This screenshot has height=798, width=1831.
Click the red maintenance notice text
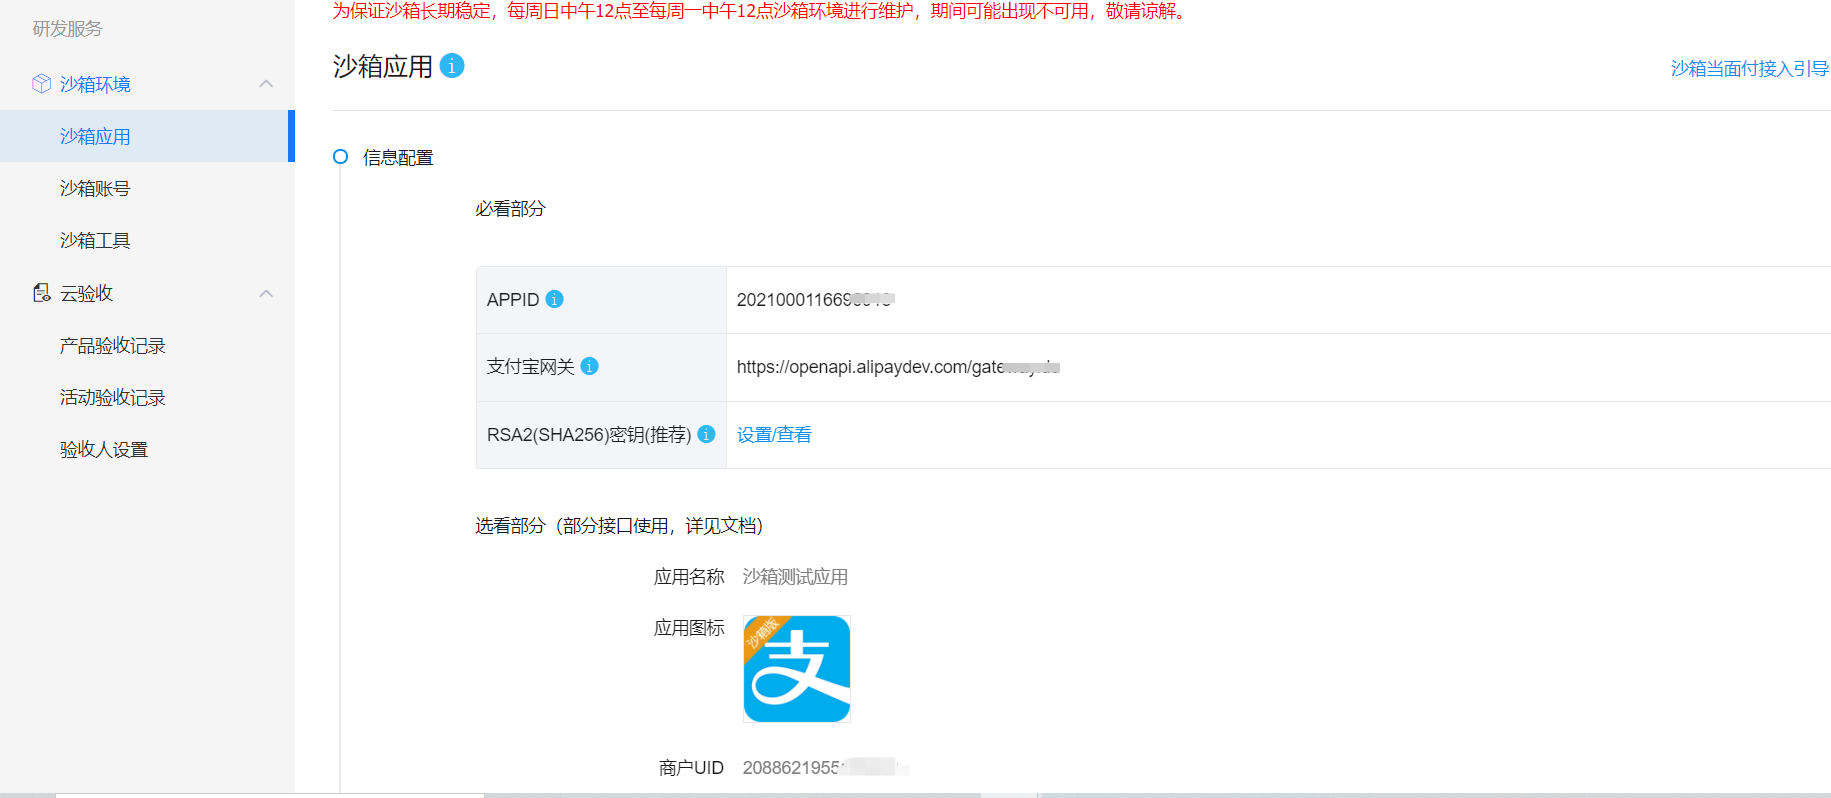pos(762,11)
